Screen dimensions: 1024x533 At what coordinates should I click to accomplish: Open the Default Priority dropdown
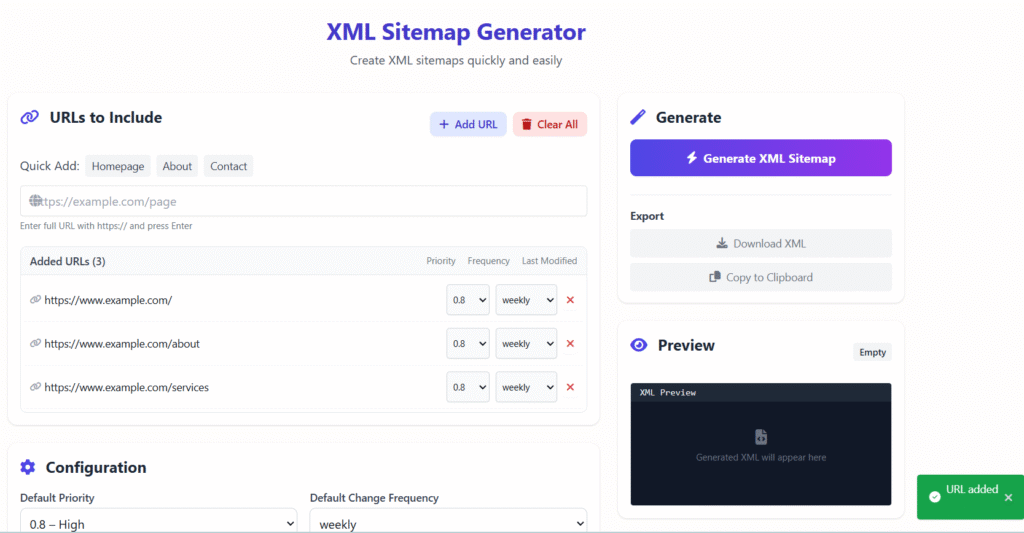[x=159, y=523]
